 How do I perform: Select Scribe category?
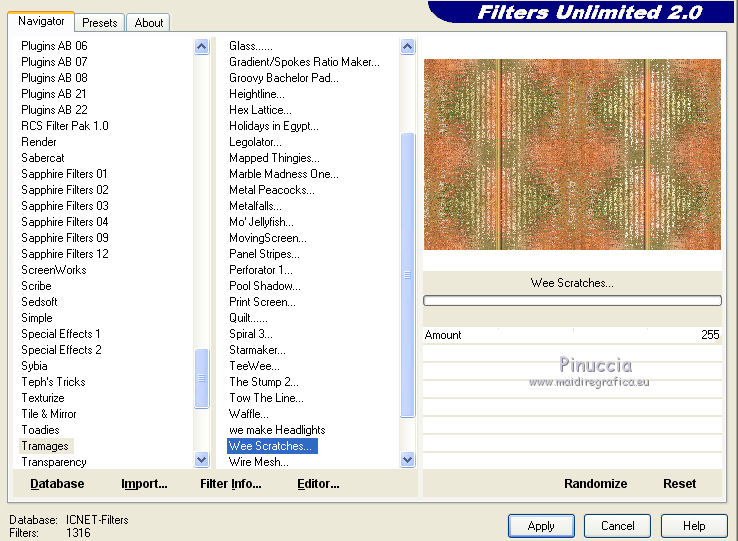(x=36, y=286)
